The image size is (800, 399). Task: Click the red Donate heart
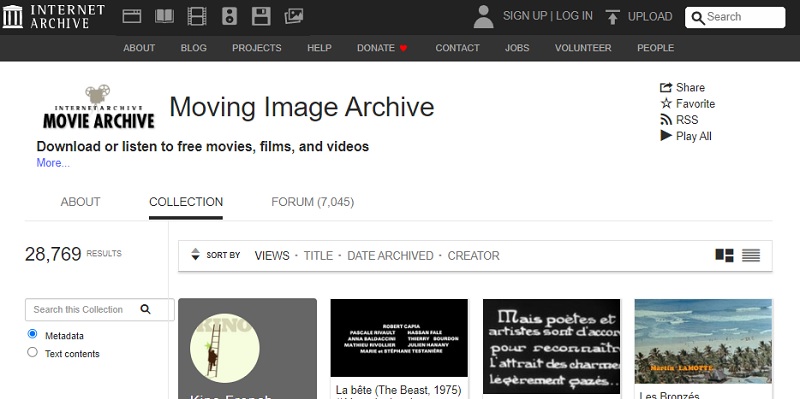pyautogui.click(x=403, y=48)
